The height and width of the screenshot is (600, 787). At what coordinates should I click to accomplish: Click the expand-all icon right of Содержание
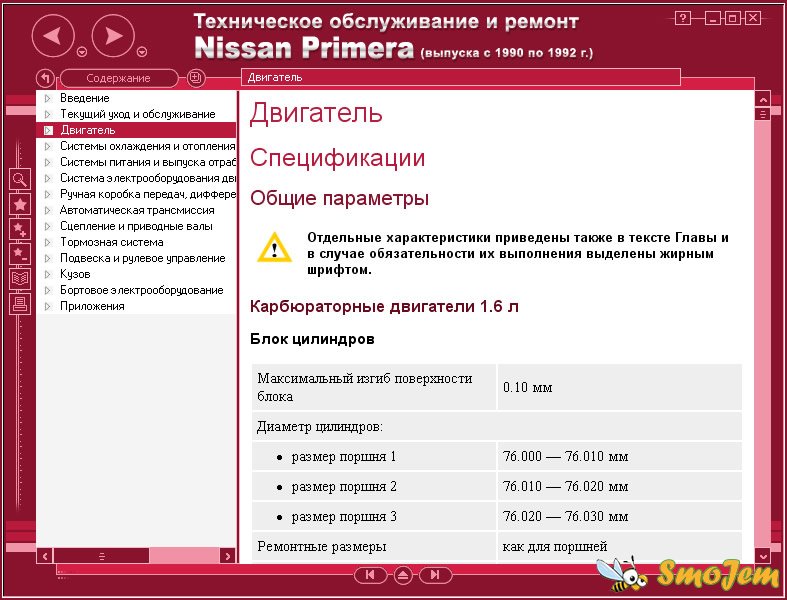pos(195,78)
